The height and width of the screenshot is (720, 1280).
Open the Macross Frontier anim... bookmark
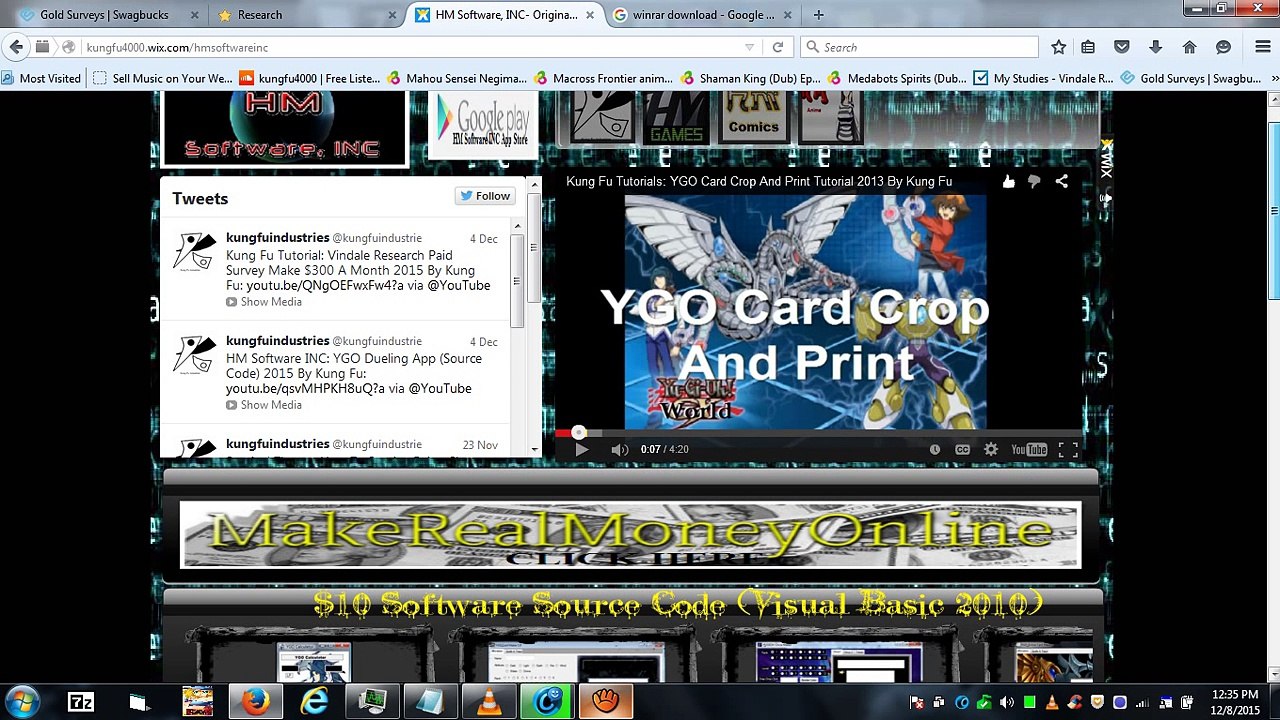tap(604, 78)
